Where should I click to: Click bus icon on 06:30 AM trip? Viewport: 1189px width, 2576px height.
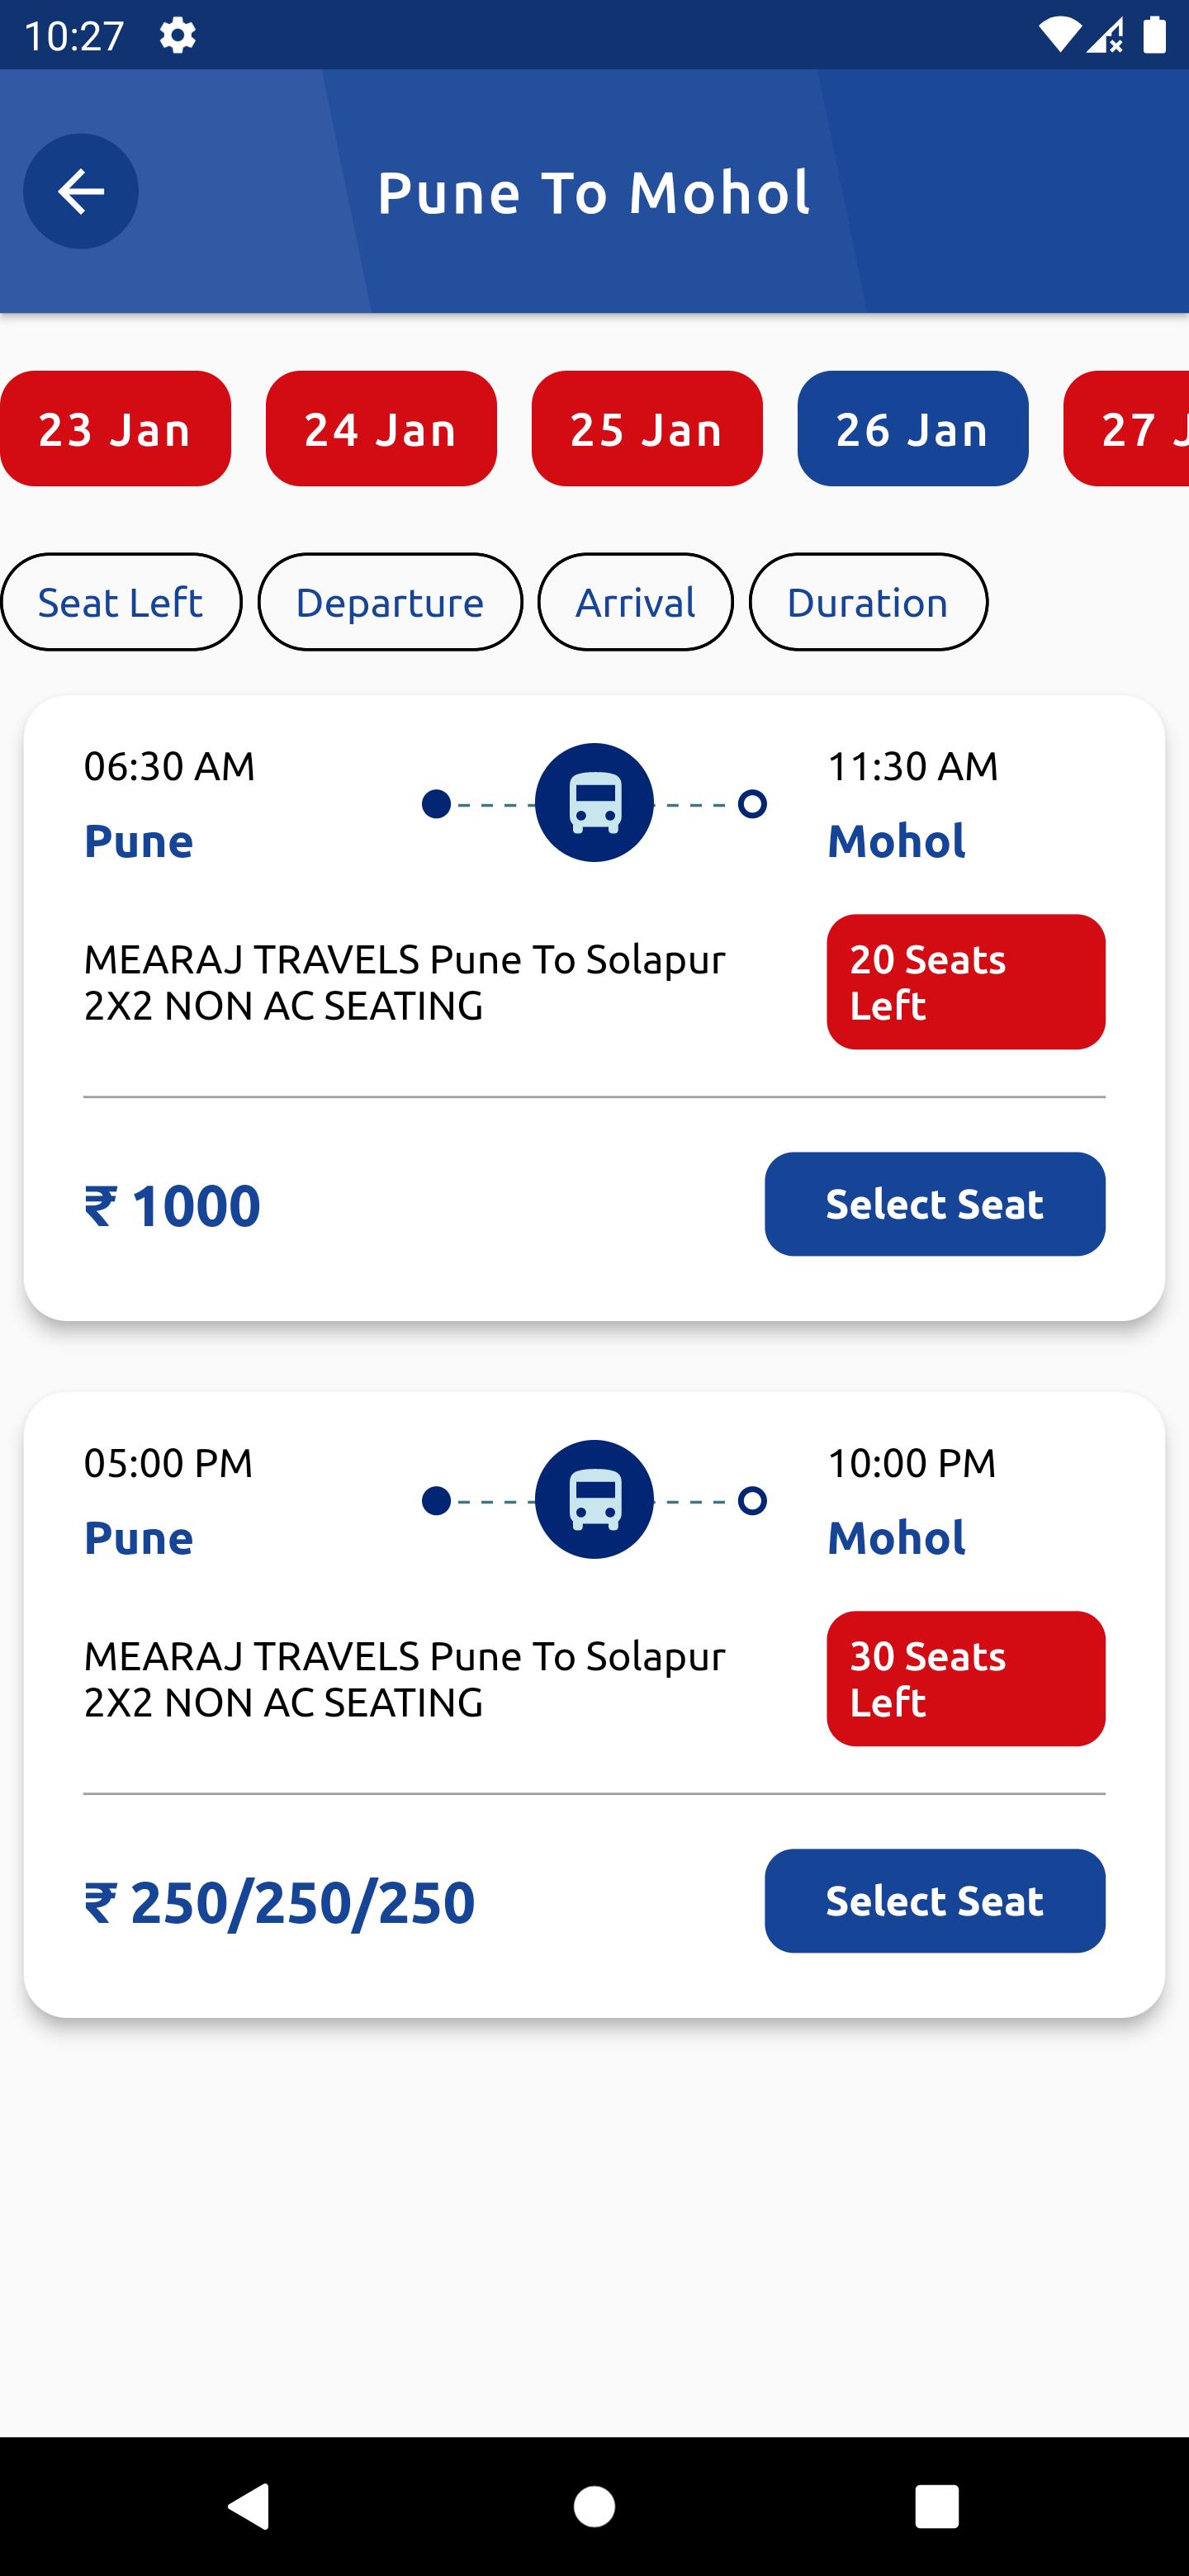tap(594, 803)
